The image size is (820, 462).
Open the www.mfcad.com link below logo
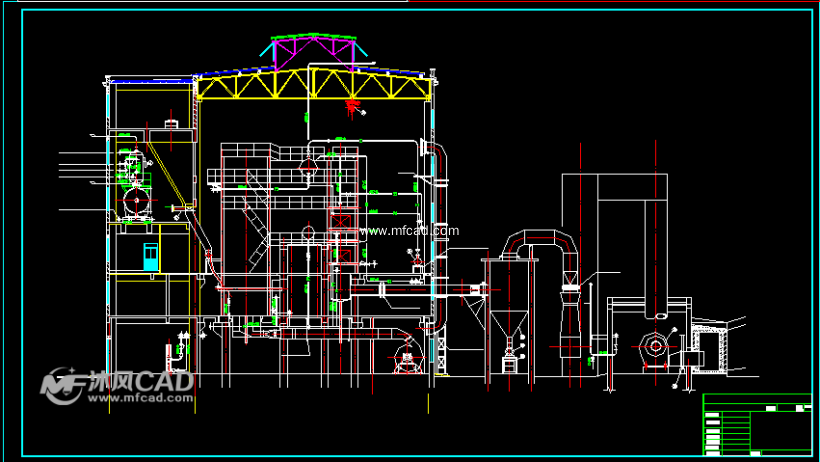click(139, 398)
